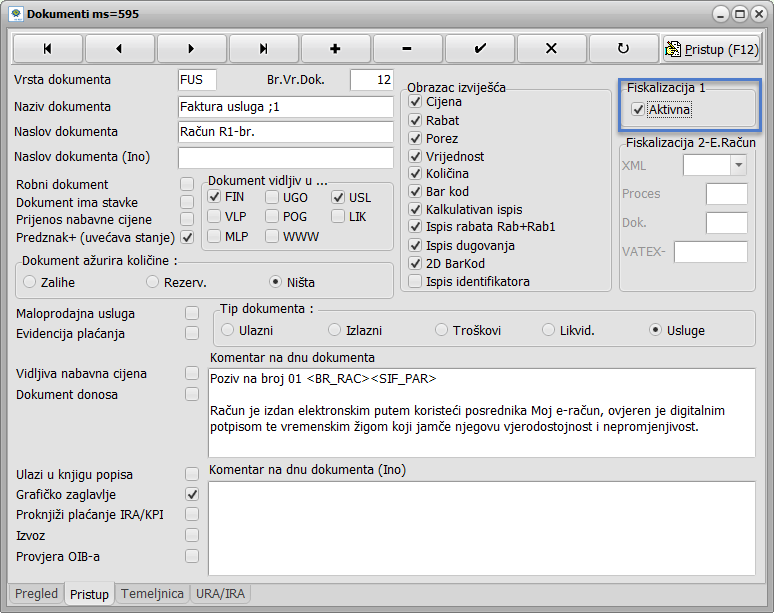The height and width of the screenshot is (613, 774).
Task: Refresh data with the reload button
Action: point(623,48)
